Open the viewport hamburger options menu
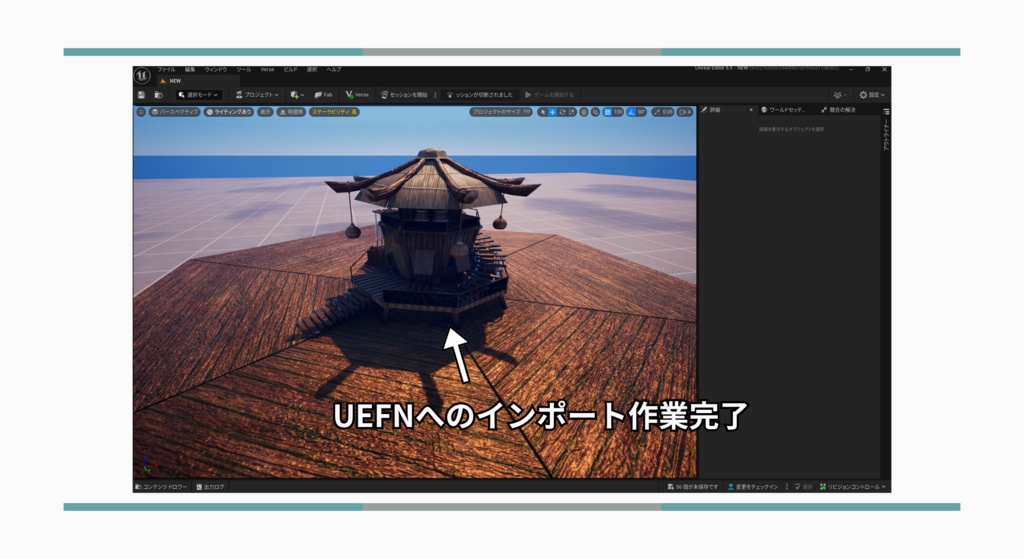The image size is (1024, 559). (x=140, y=112)
